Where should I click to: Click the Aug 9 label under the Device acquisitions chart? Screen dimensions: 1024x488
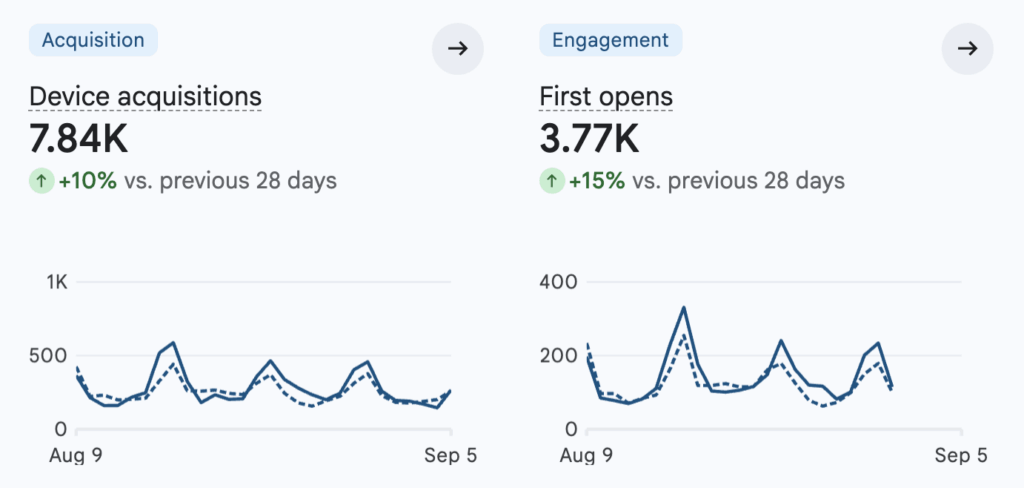(76, 455)
